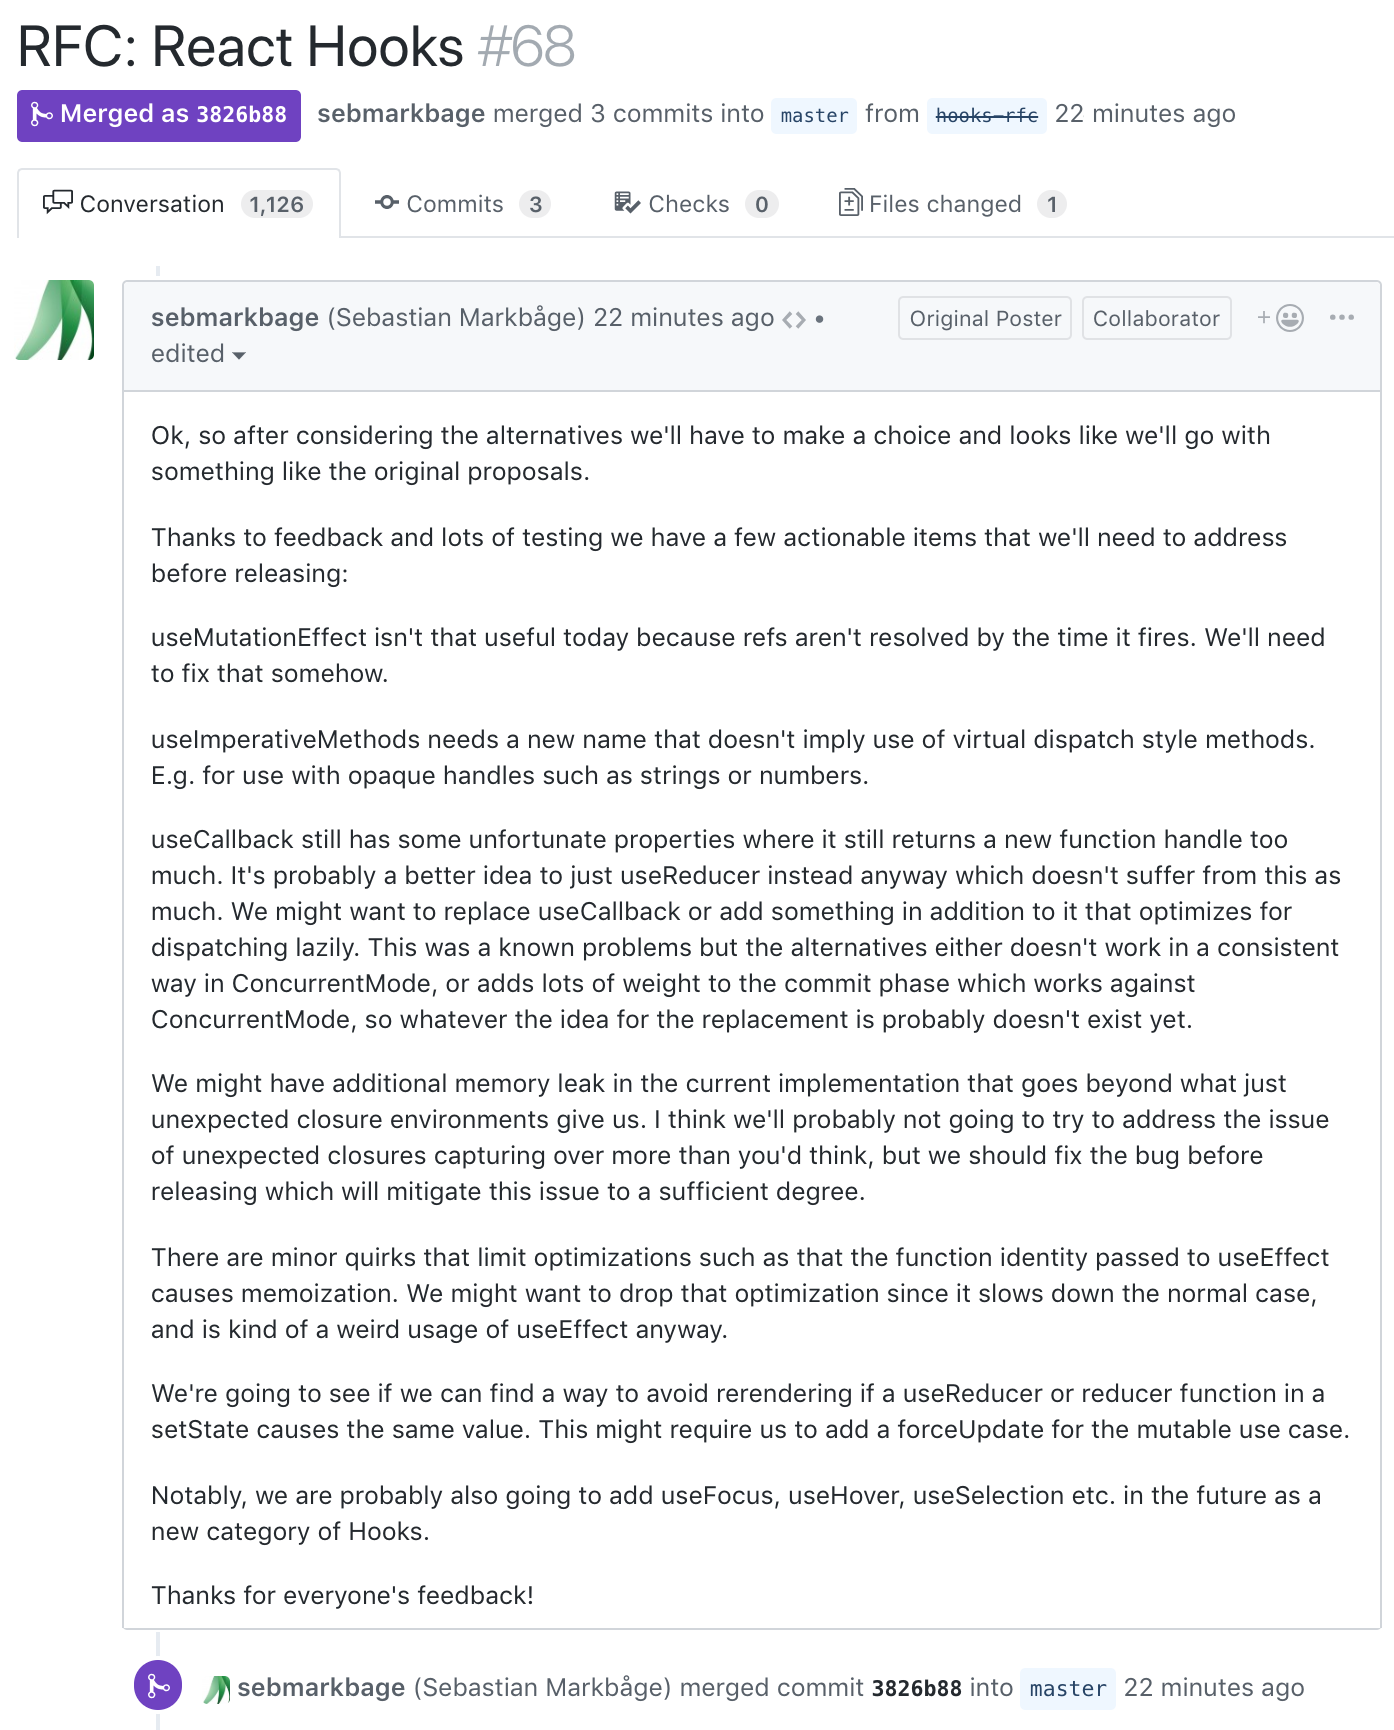Image resolution: width=1394 pixels, height=1730 pixels.
Task: Click the add reaction smiley icon
Action: click(x=1280, y=318)
